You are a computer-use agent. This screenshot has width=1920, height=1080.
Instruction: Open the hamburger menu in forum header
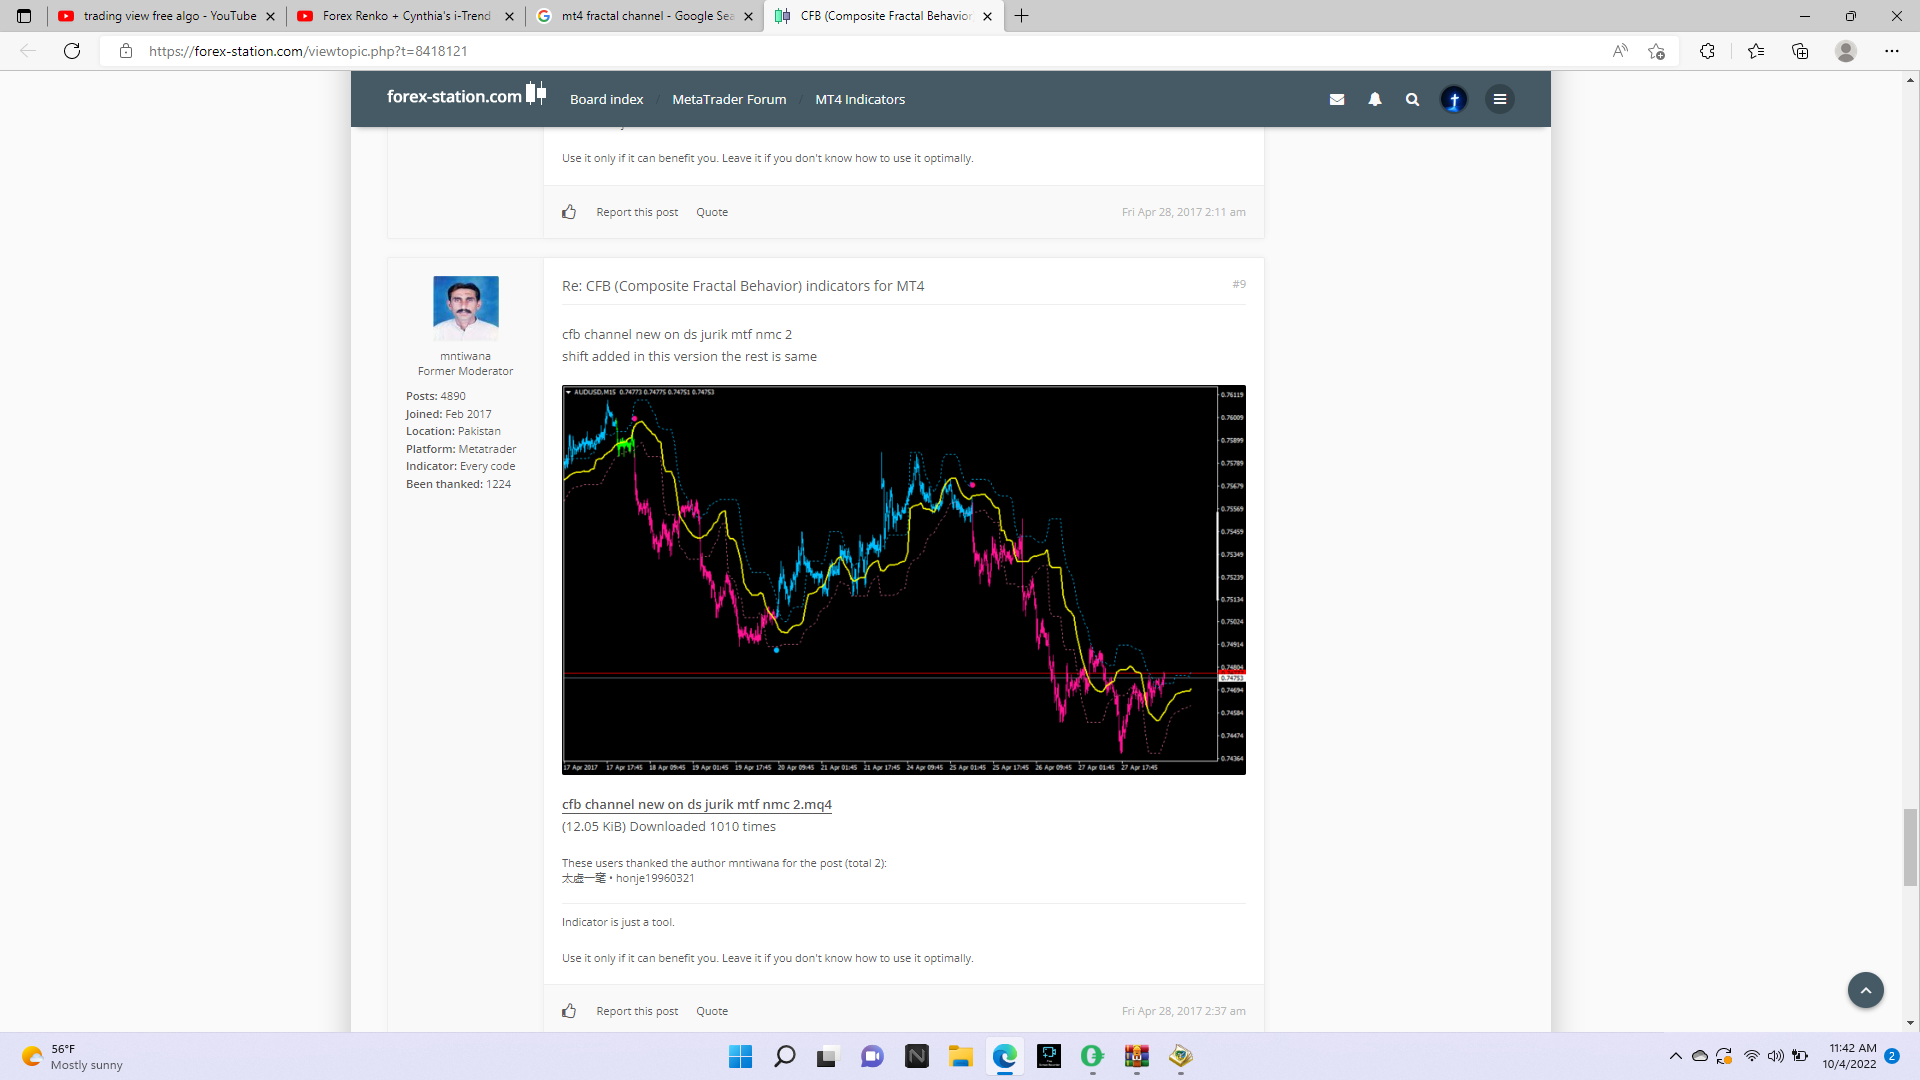[1499, 99]
